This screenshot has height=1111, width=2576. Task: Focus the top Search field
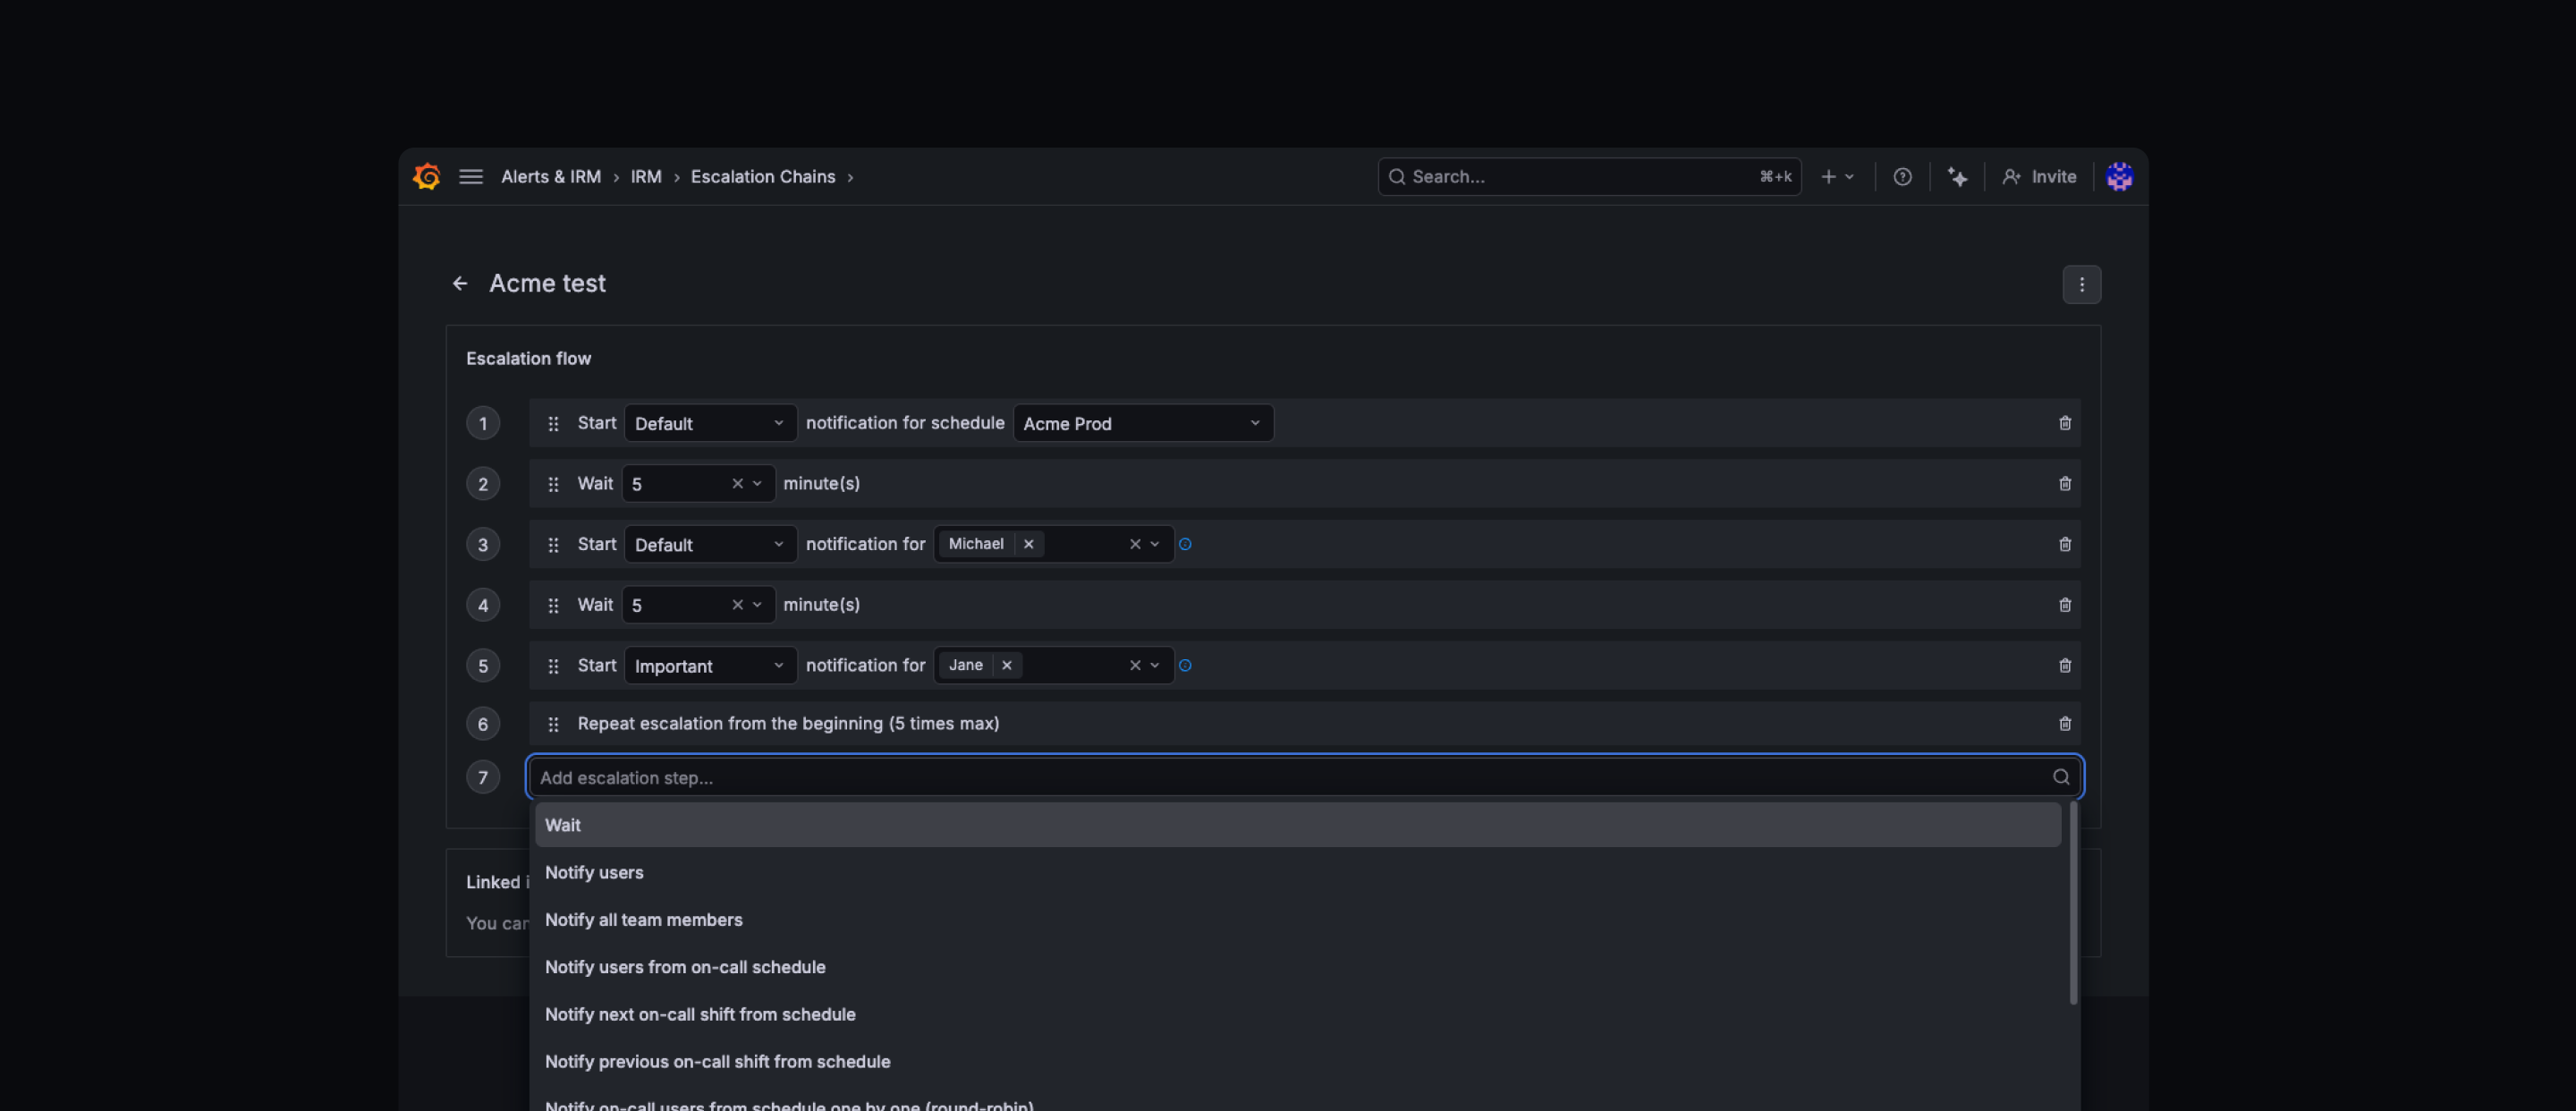[1589, 176]
